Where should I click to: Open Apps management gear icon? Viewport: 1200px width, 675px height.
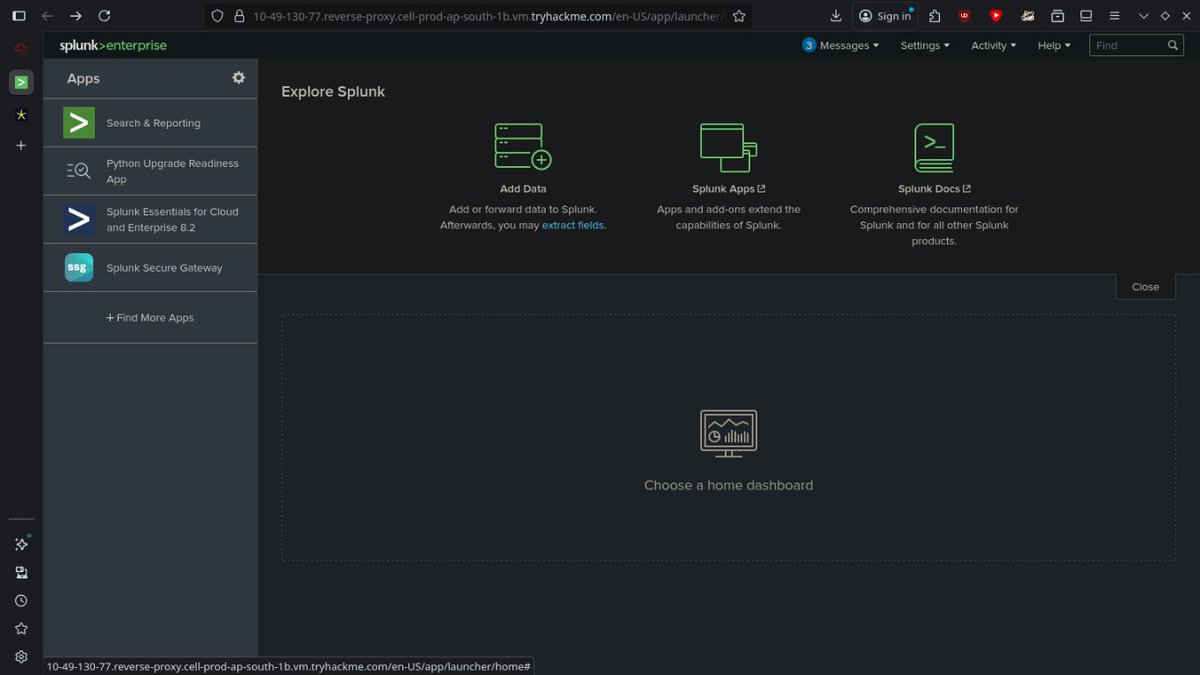tap(238, 78)
